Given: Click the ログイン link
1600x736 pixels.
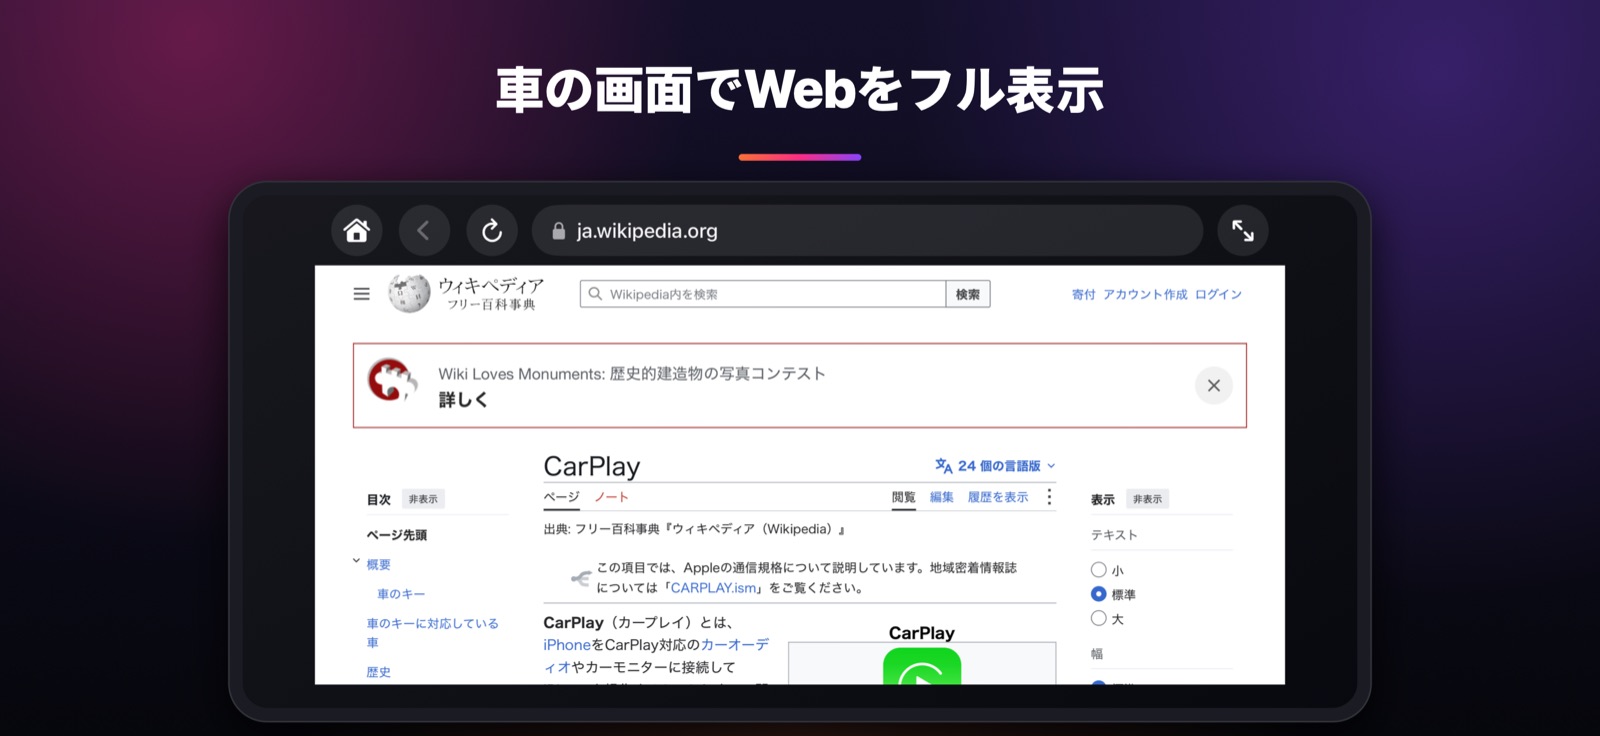Looking at the screenshot, I should 1218,294.
